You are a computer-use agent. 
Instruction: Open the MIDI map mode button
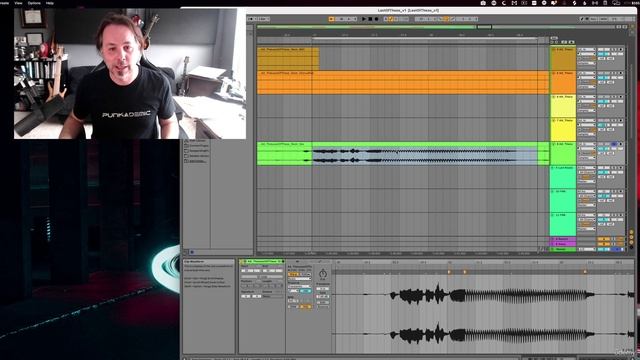604,19
